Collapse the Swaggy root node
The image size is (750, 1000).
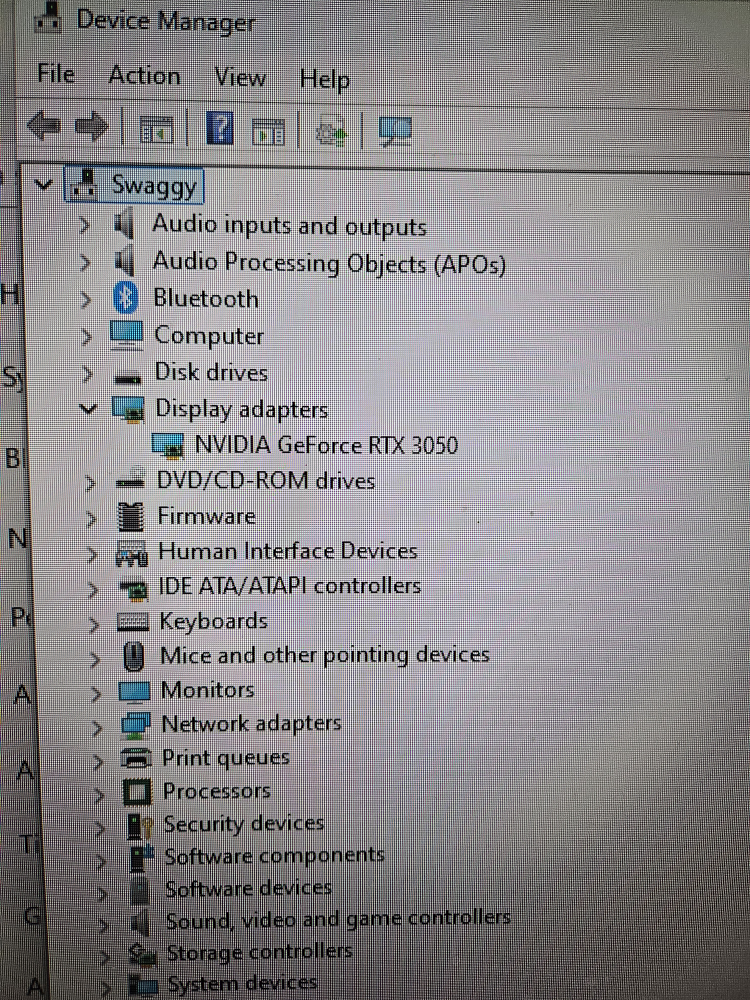tap(43, 186)
